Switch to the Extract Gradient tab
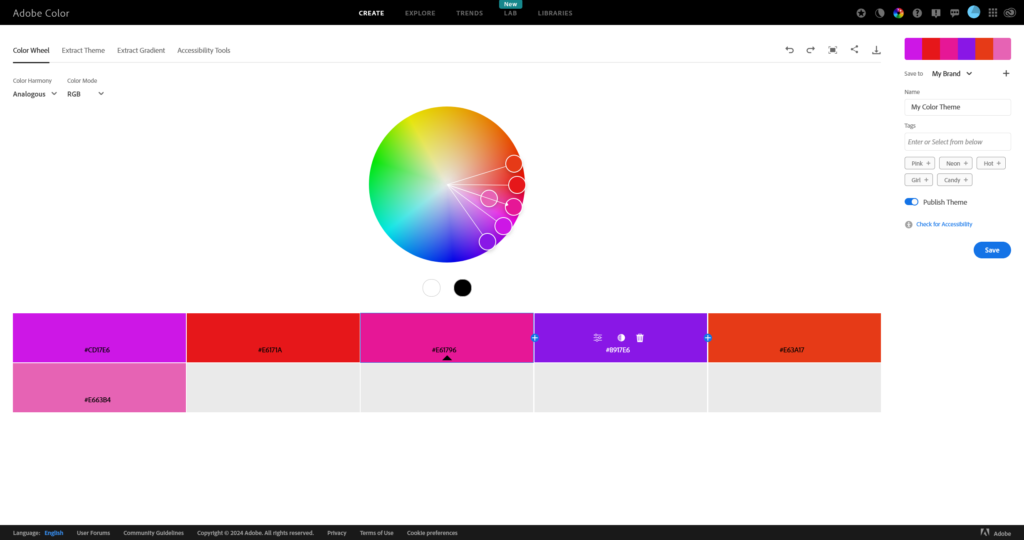1024x540 pixels. (141, 50)
